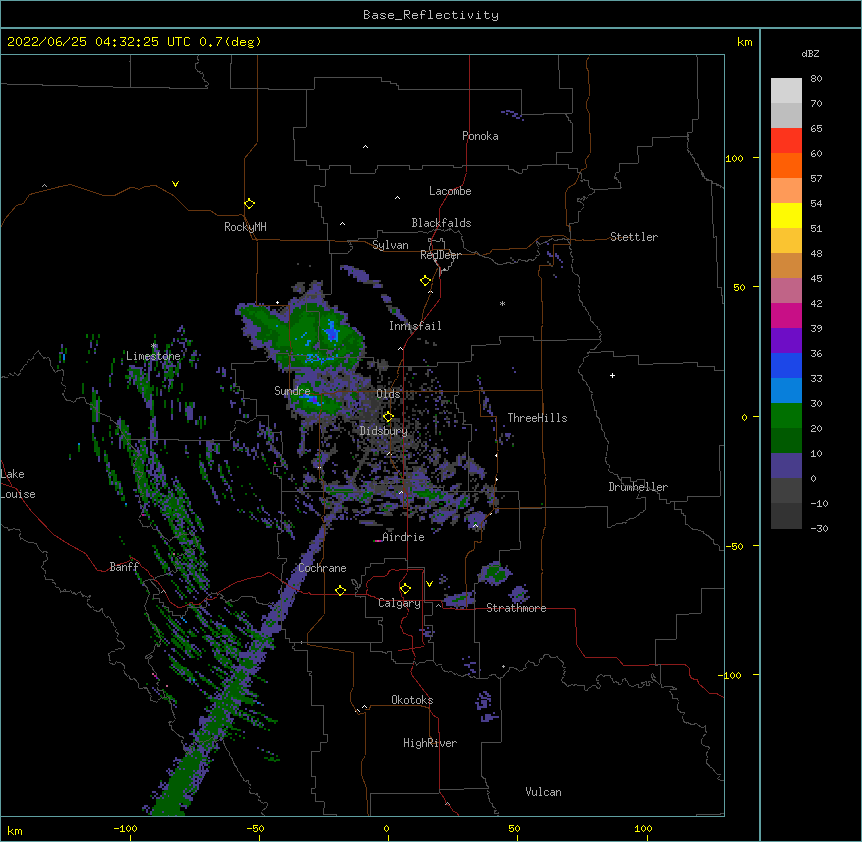Viewport: 862px width, 842px height.
Task: Select the purple 36-39 dBZ legend swatch
Action: click(786, 341)
